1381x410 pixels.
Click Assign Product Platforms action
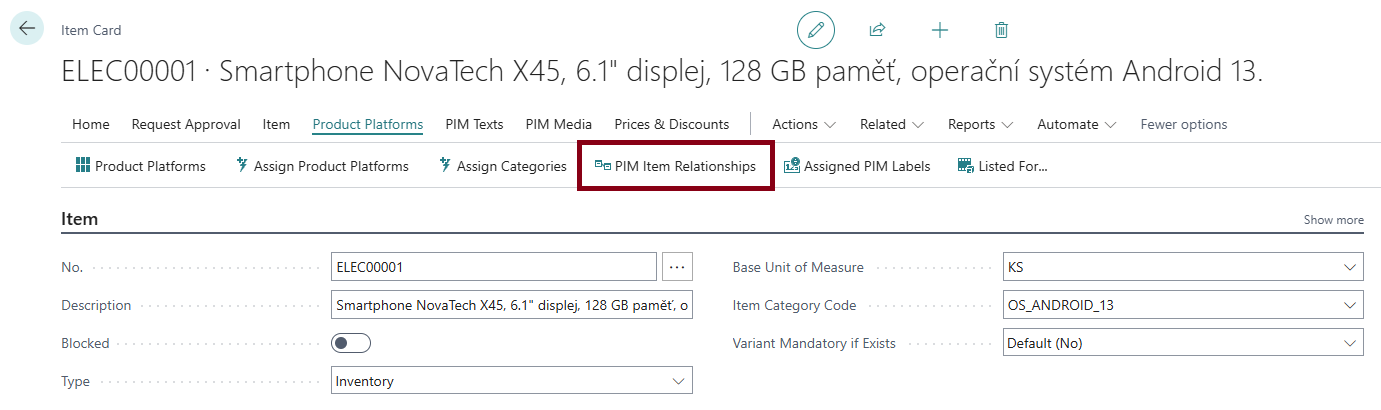(321, 166)
